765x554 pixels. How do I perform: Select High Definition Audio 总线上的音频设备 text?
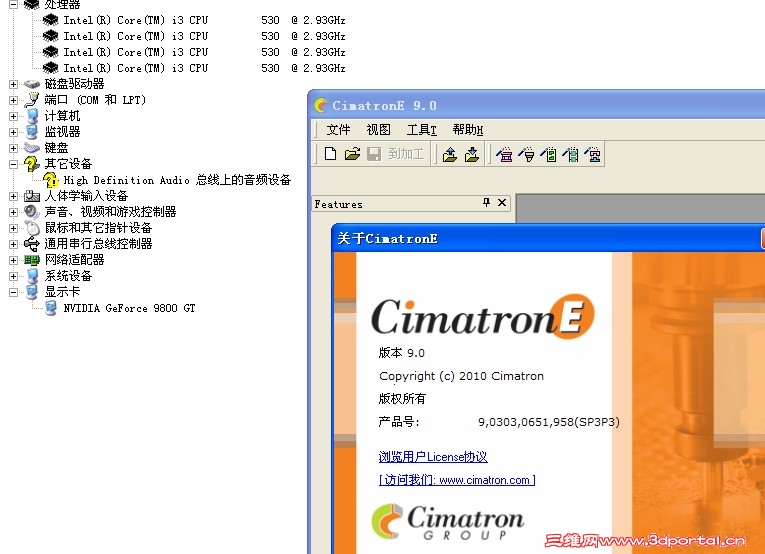[x=177, y=180]
